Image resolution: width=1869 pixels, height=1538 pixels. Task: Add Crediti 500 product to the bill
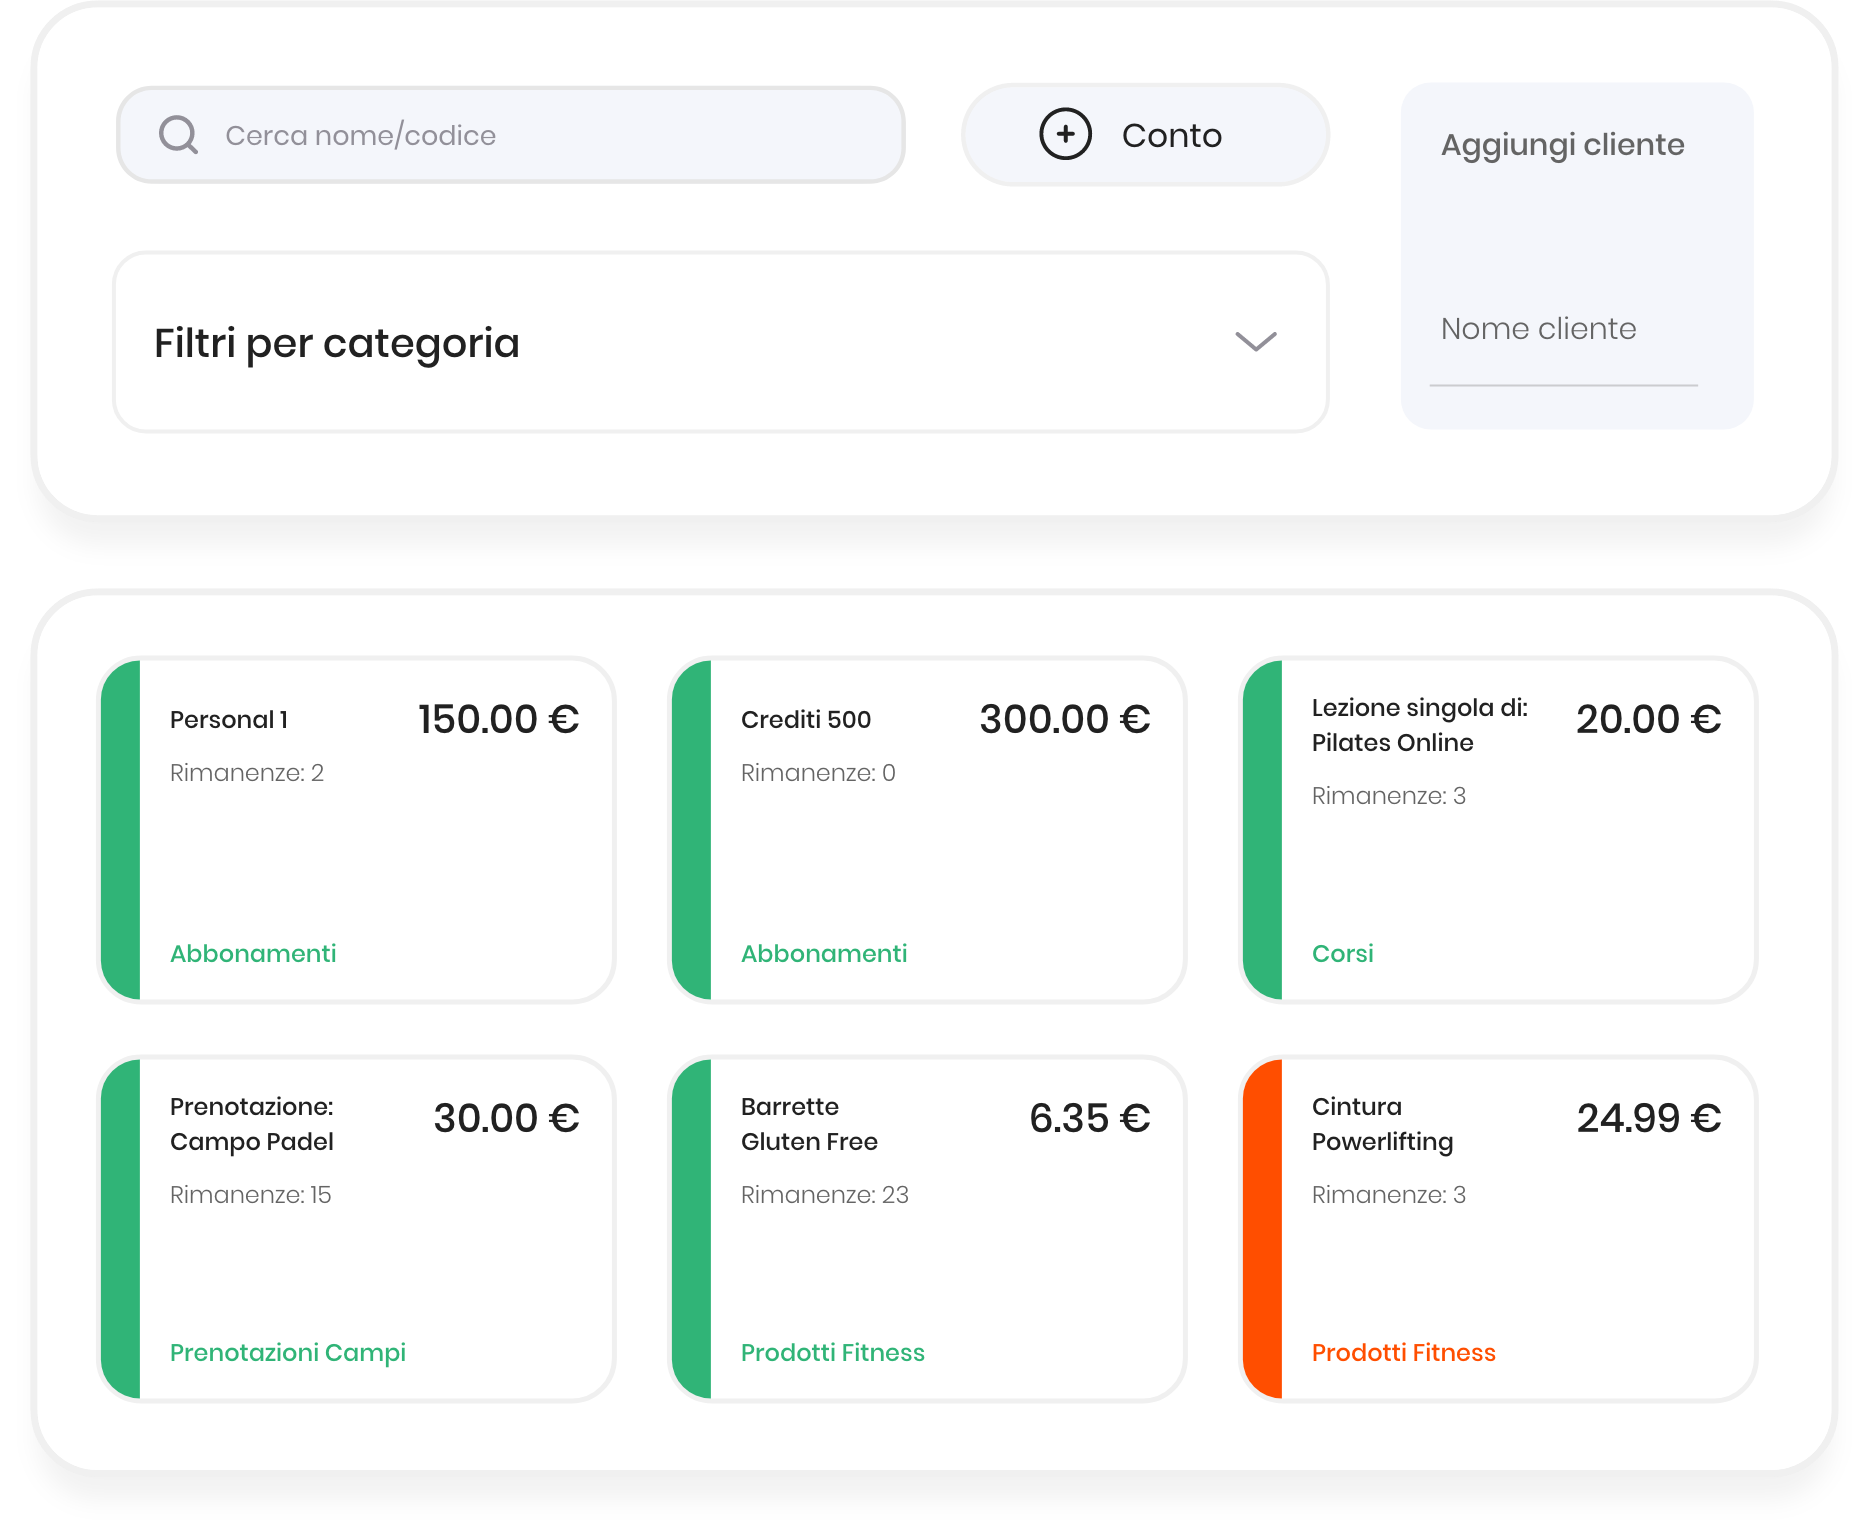tap(945, 830)
